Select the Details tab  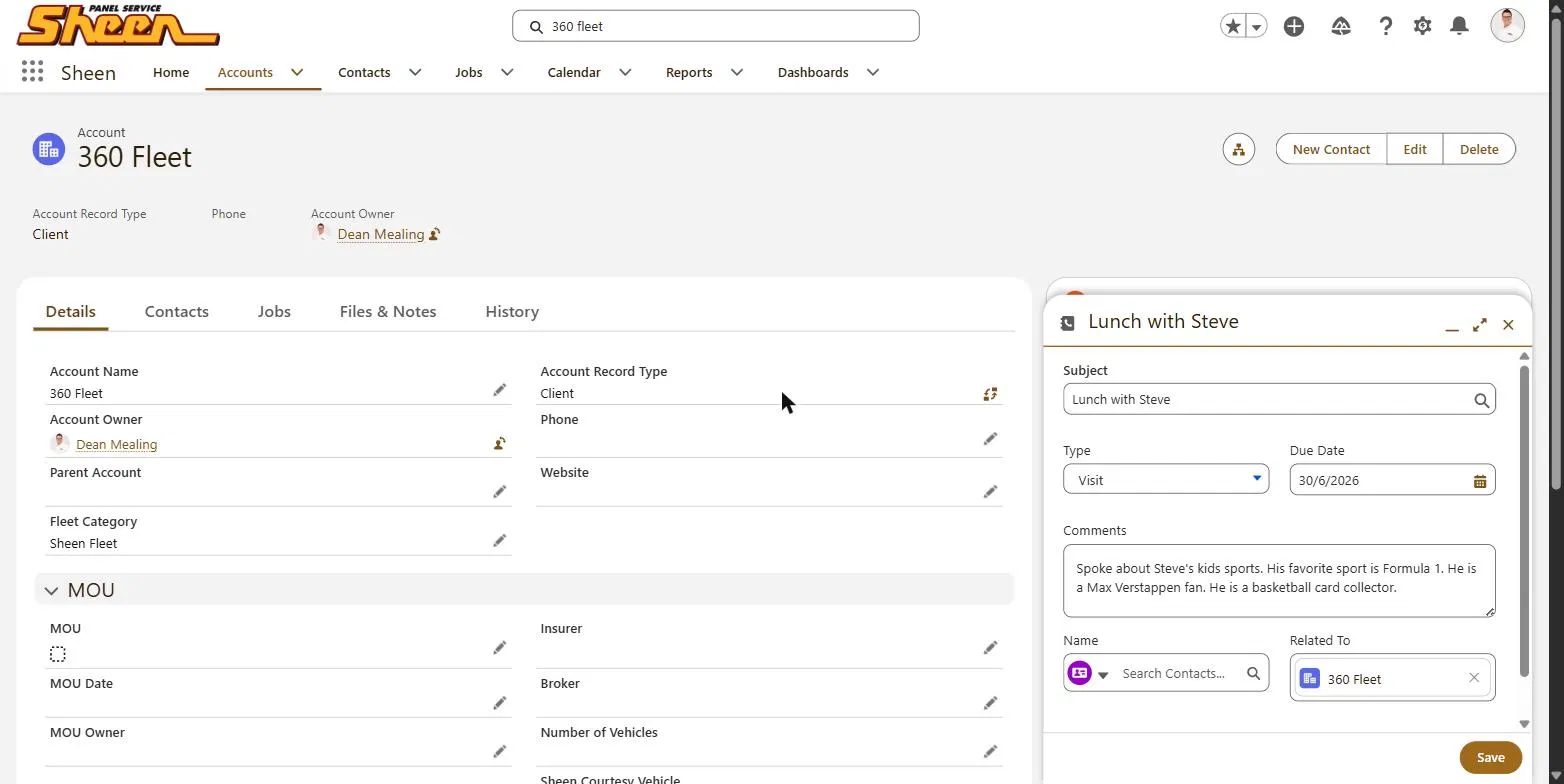pyautogui.click(x=70, y=311)
